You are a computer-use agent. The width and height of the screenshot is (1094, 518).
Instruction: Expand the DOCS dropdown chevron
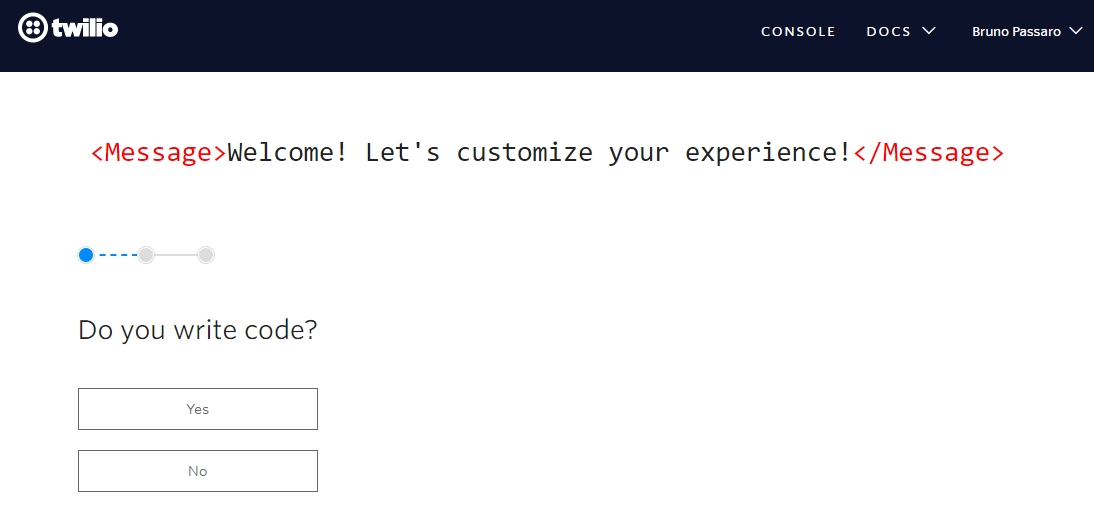pos(928,31)
